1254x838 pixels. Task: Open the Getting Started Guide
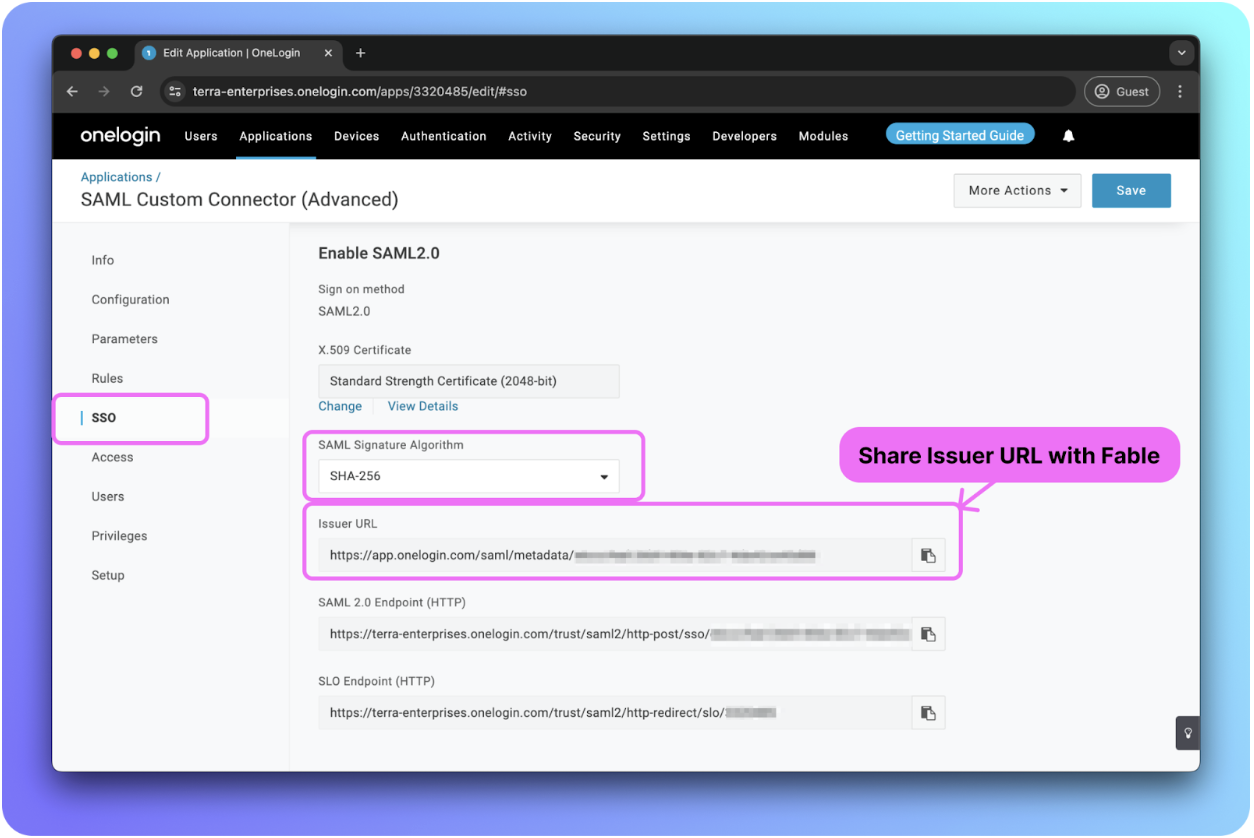pyautogui.click(x=960, y=135)
